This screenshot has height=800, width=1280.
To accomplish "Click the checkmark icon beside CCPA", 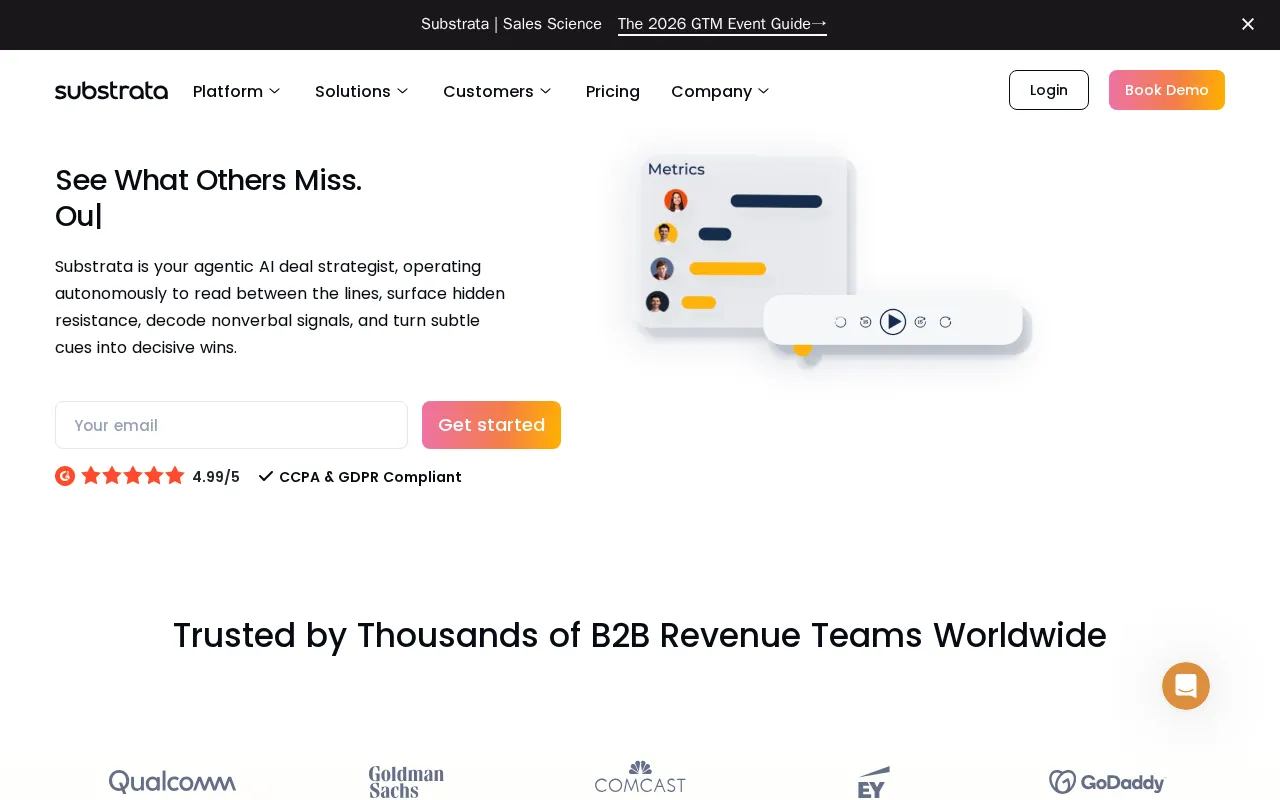I will 266,477.
